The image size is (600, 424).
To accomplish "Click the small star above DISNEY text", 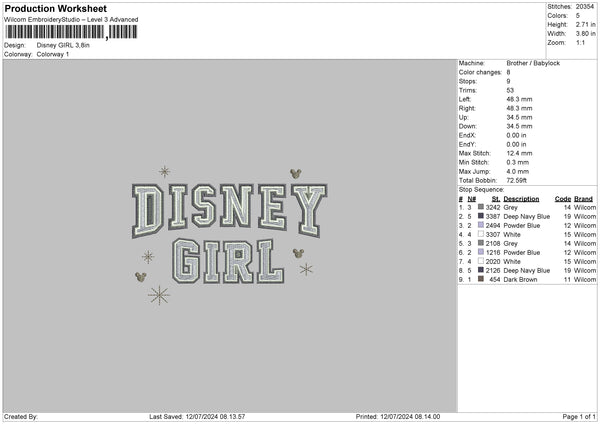I will point(164,171).
